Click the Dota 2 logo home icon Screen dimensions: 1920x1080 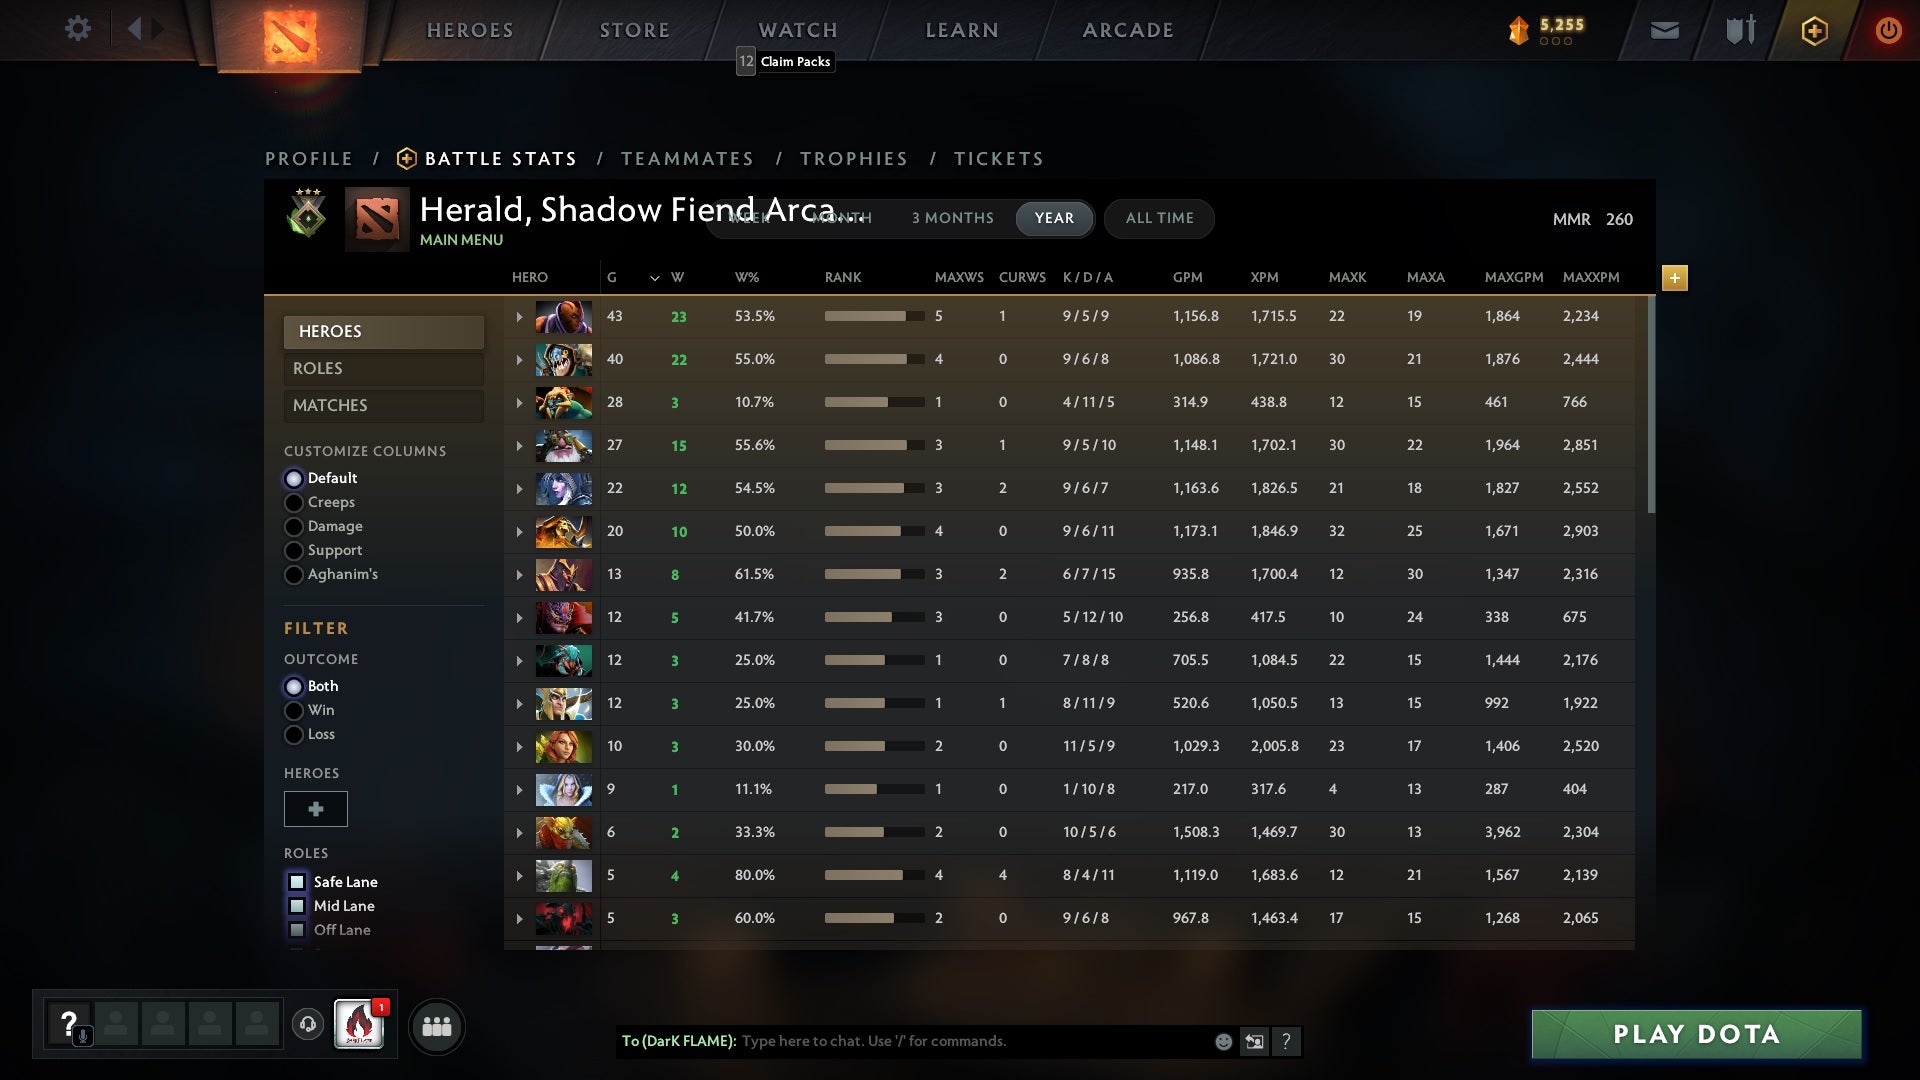click(x=290, y=35)
